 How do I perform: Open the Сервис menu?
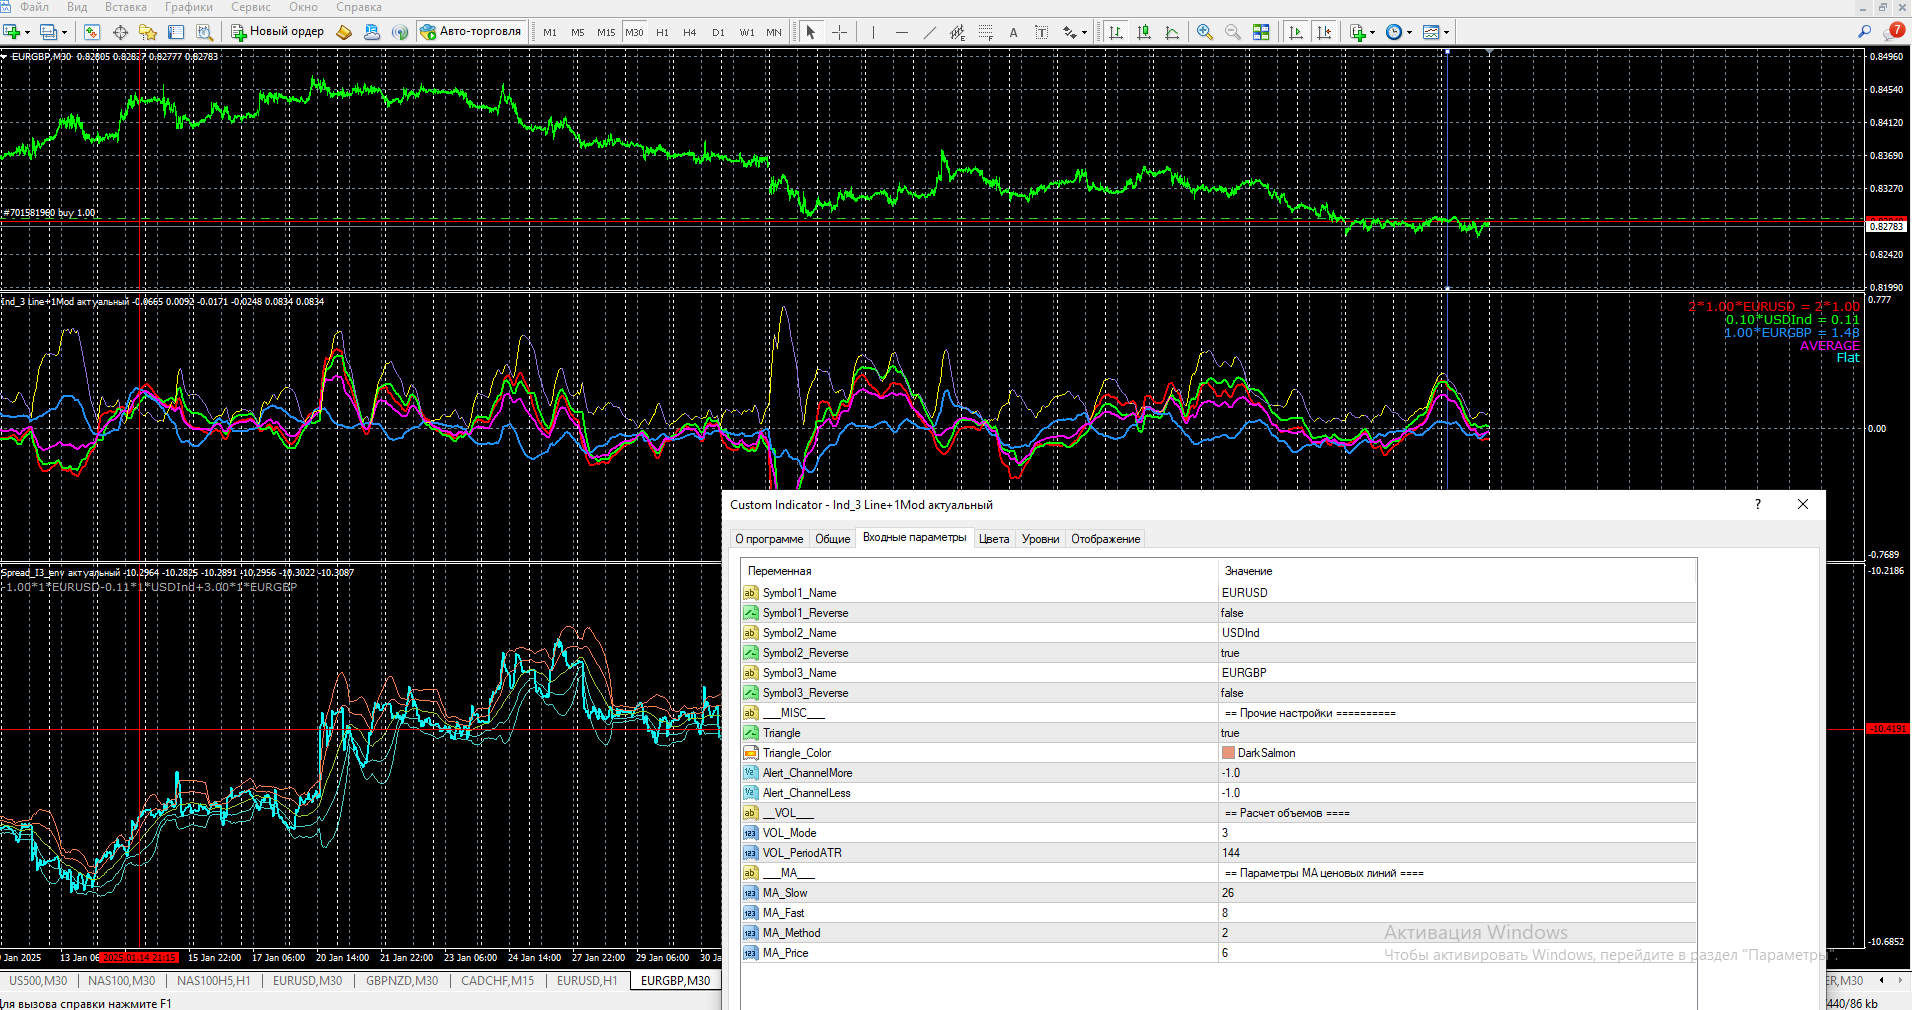tap(250, 7)
